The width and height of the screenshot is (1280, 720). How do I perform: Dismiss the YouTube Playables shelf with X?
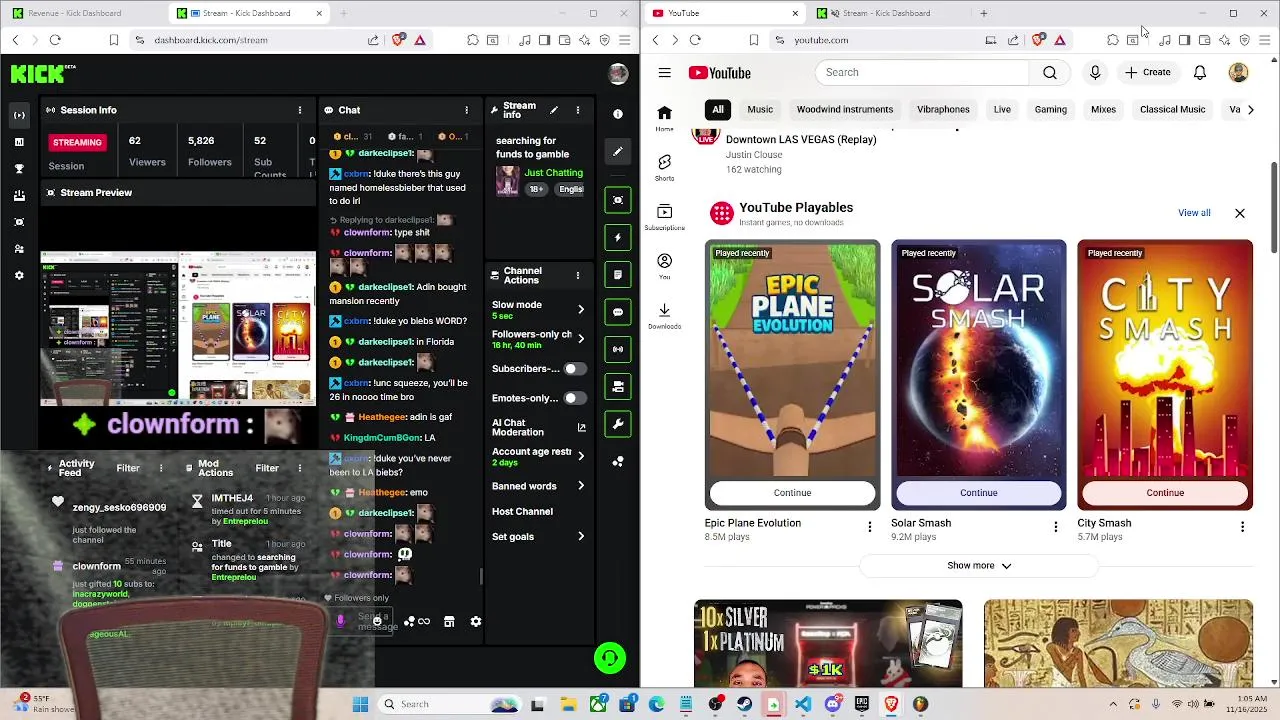tap(1240, 213)
